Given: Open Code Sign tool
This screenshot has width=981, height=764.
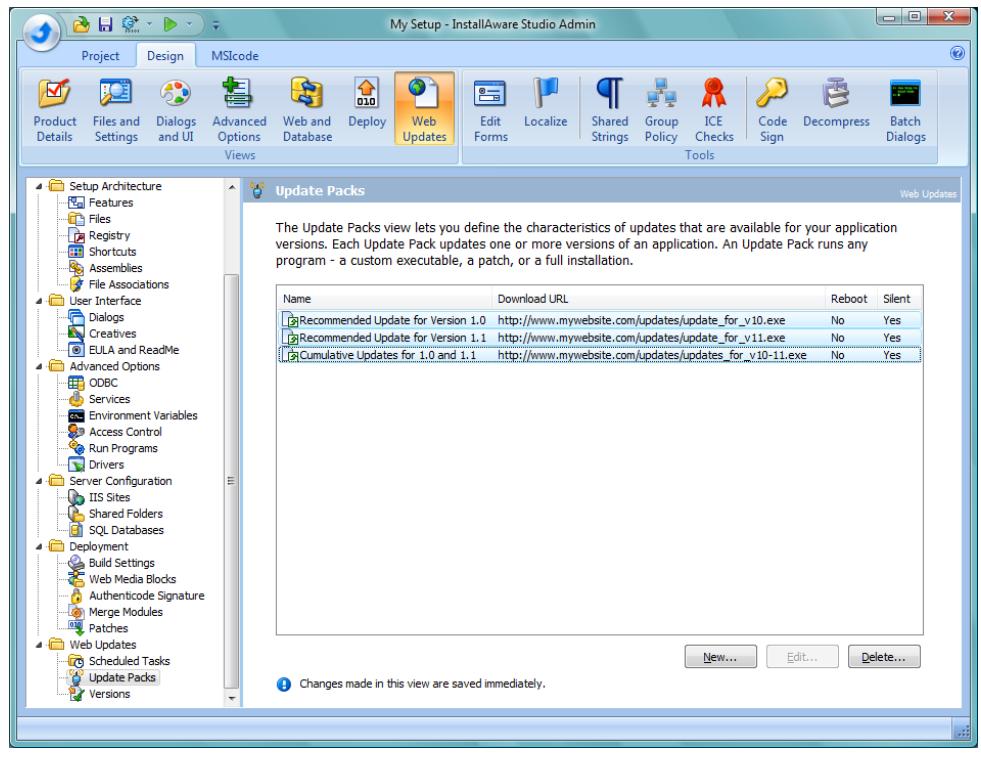Looking at the screenshot, I should coord(772,110).
